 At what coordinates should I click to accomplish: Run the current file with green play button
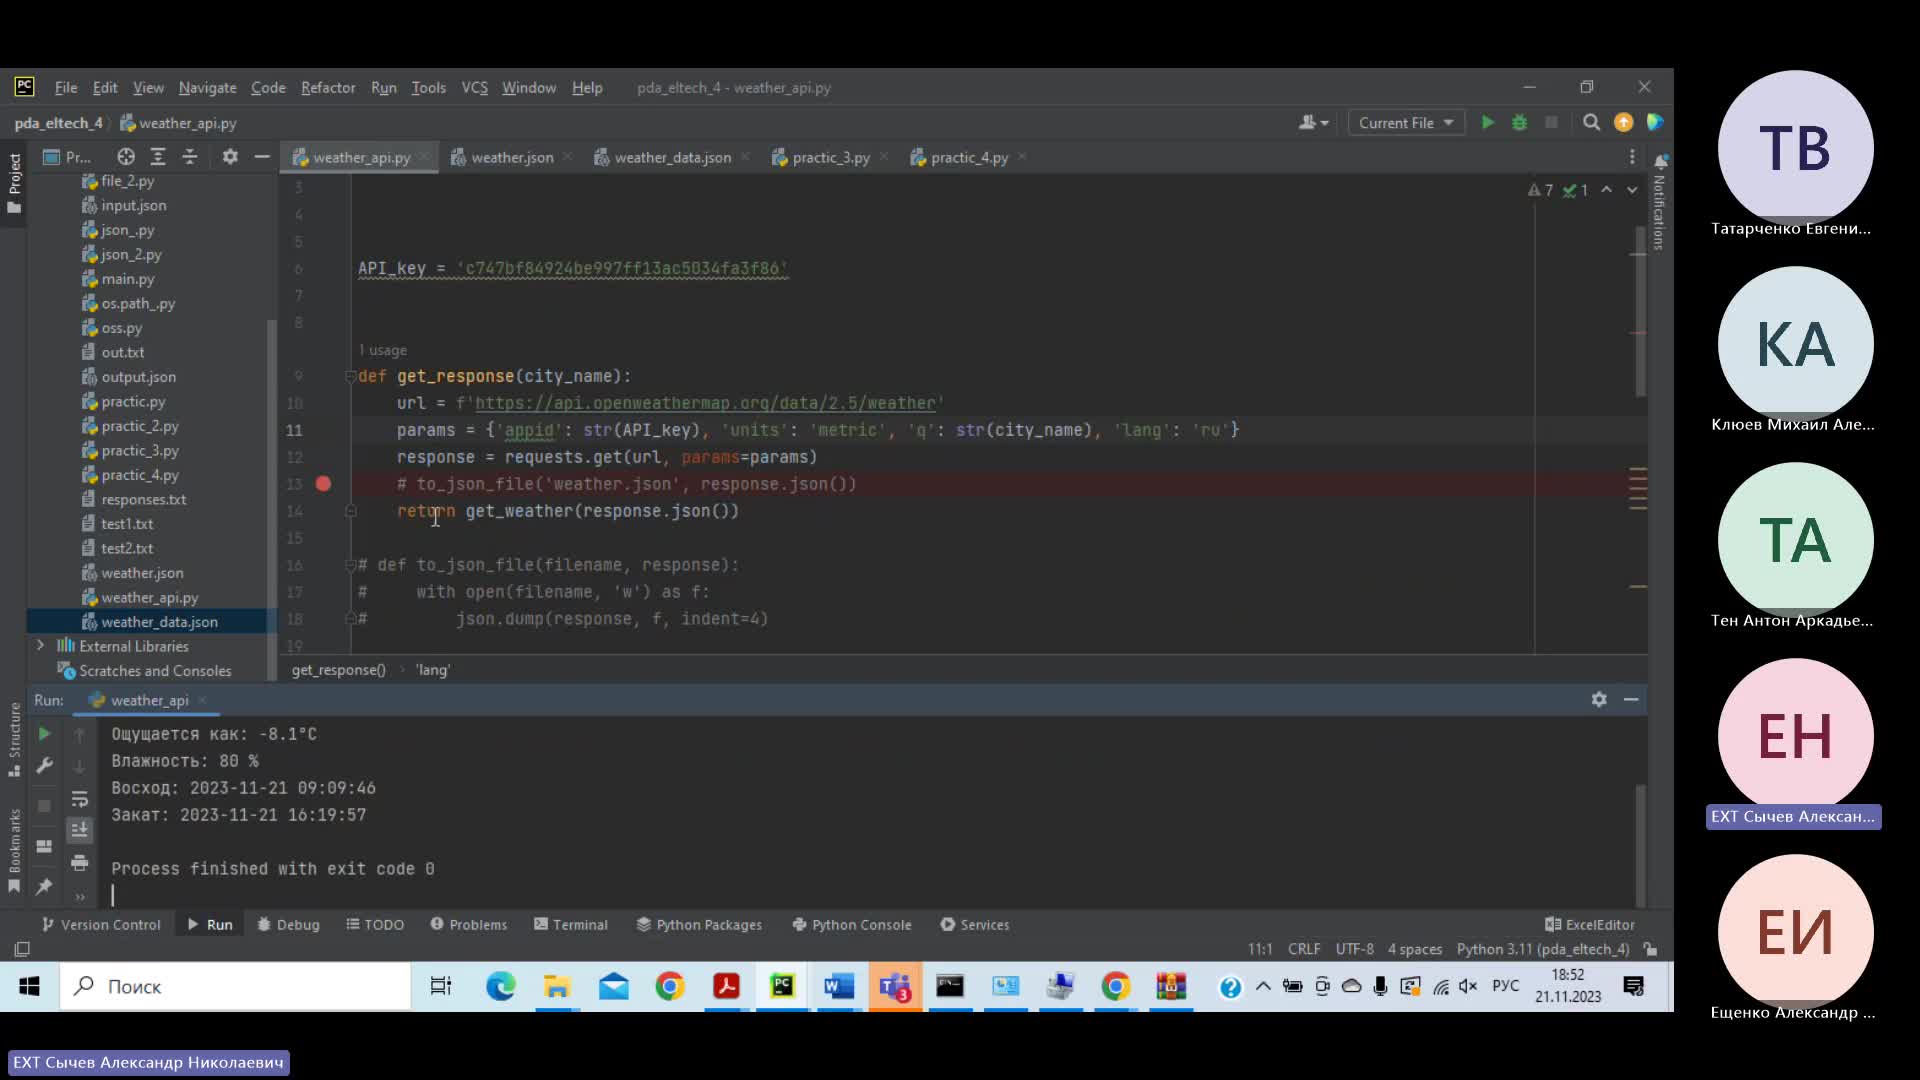coord(1488,123)
